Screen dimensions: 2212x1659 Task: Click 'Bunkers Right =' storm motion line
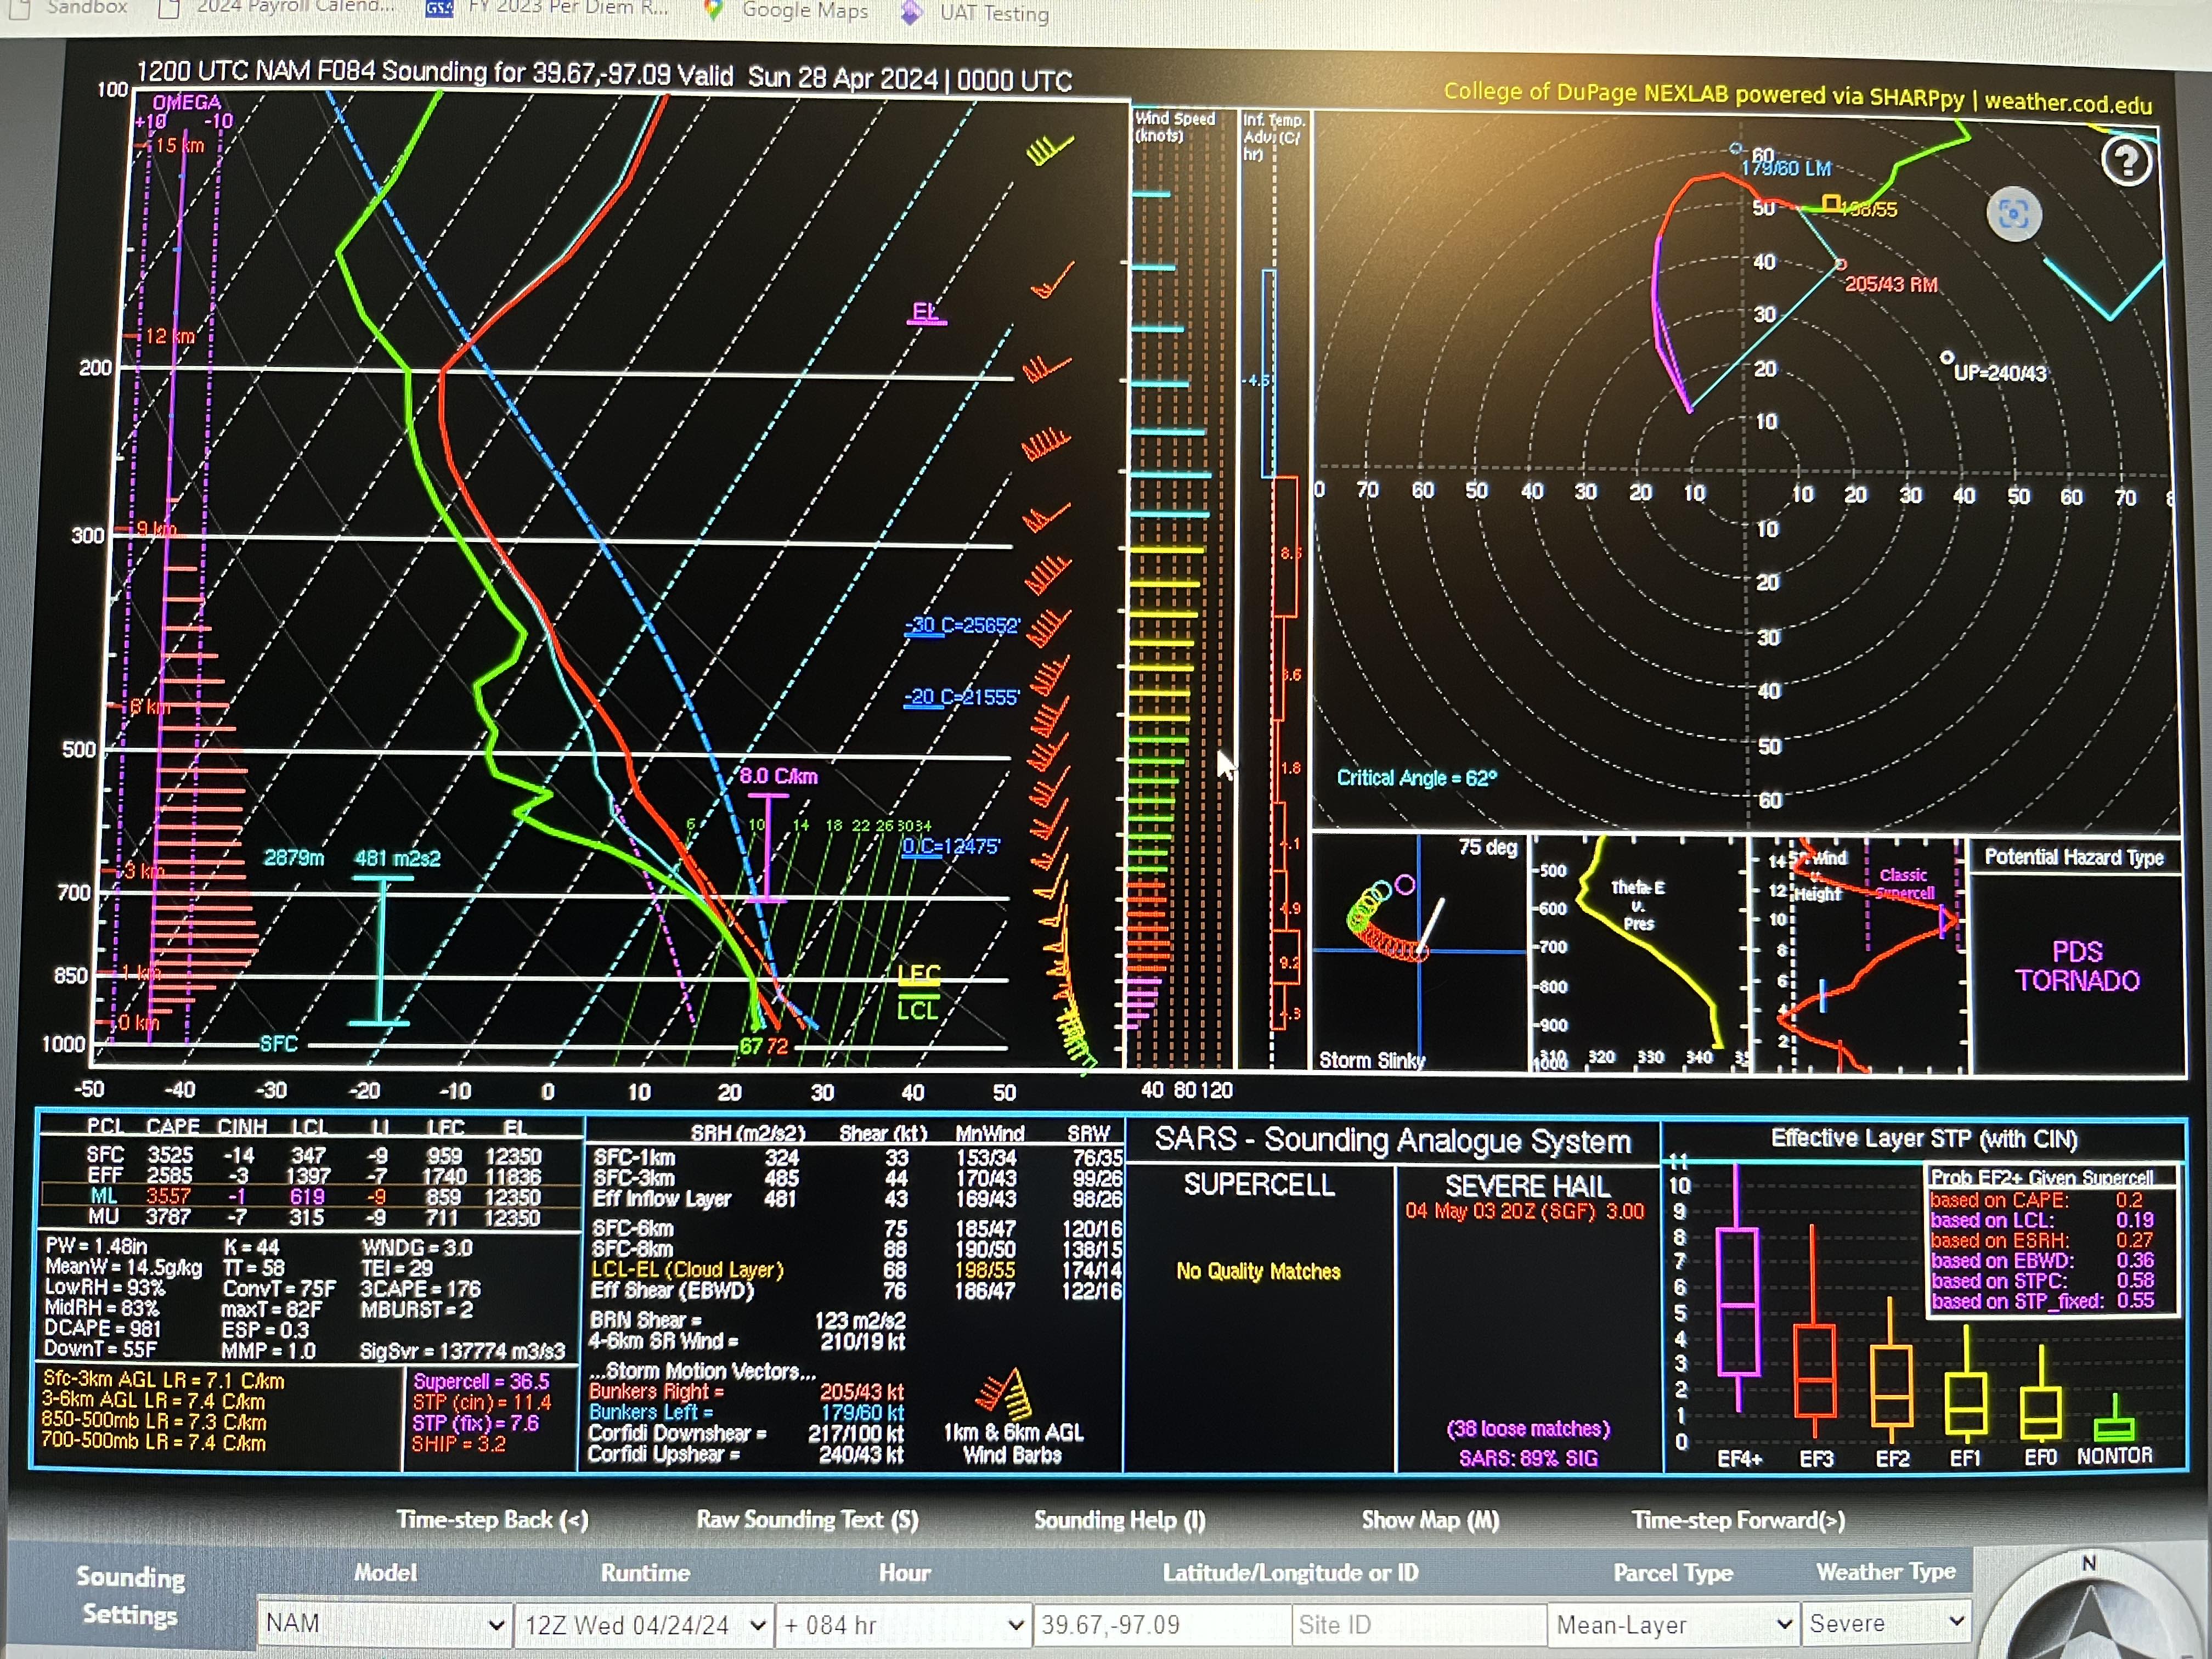(x=746, y=1392)
